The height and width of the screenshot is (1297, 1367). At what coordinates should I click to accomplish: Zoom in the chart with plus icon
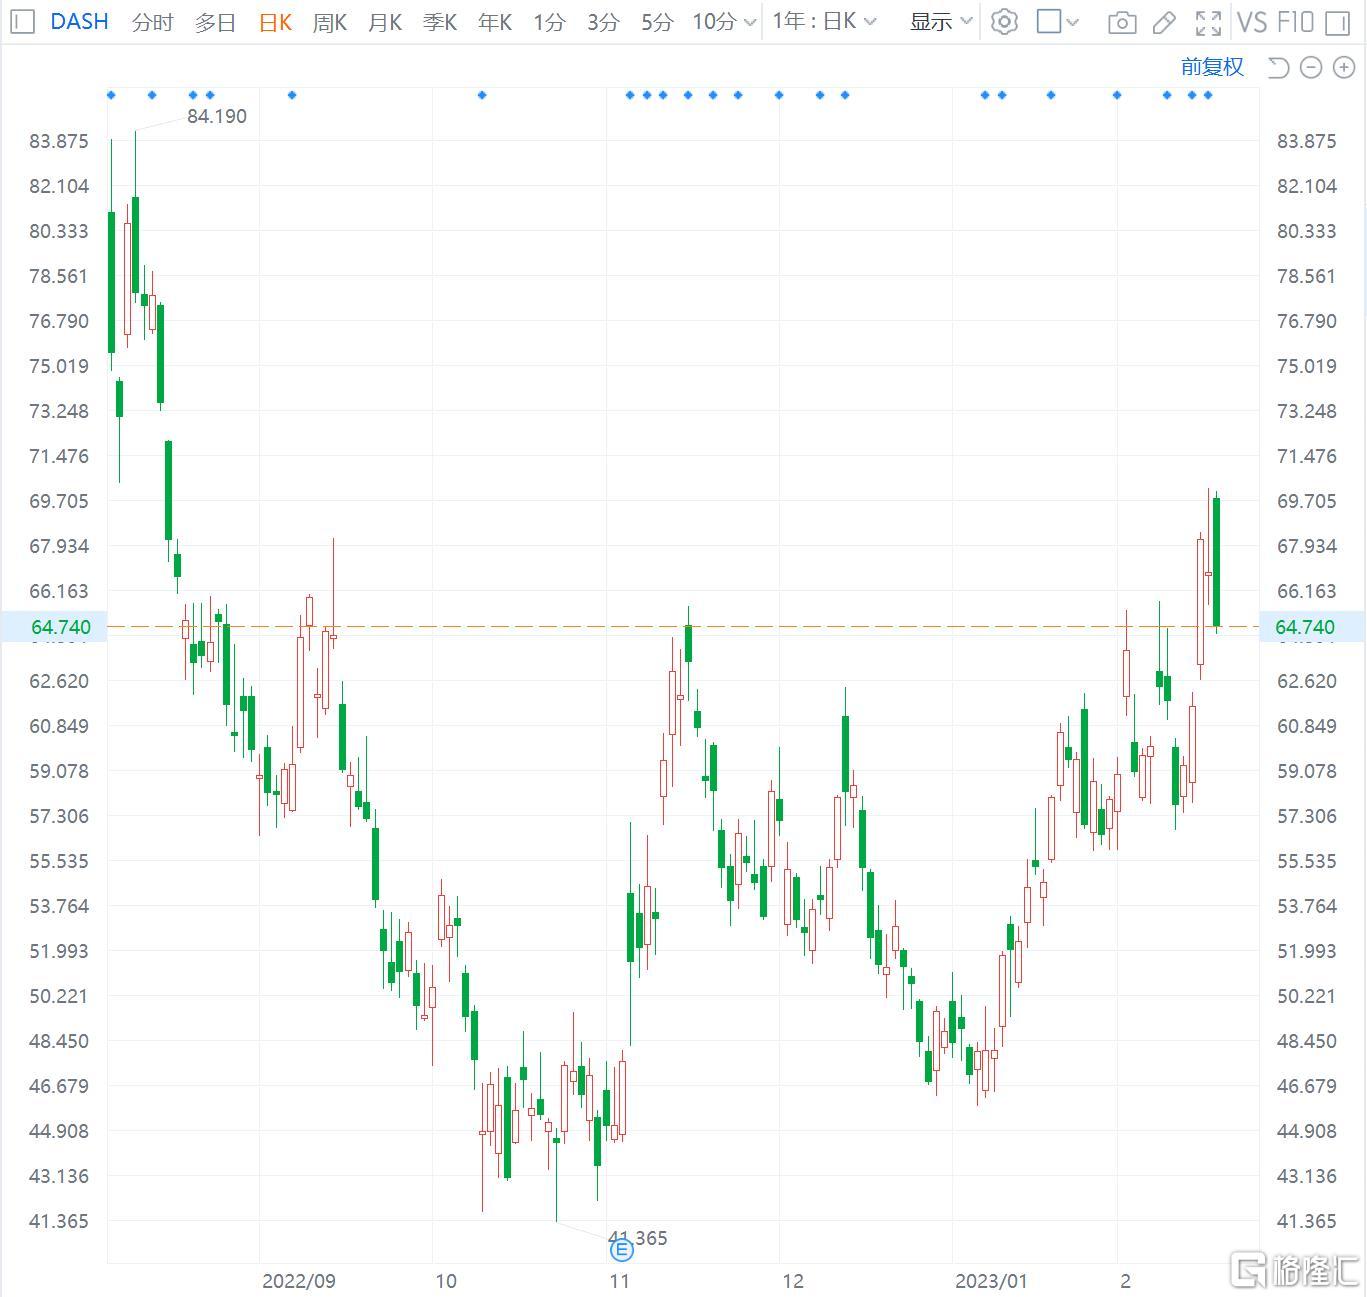pyautogui.click(x=1343, y=67)
